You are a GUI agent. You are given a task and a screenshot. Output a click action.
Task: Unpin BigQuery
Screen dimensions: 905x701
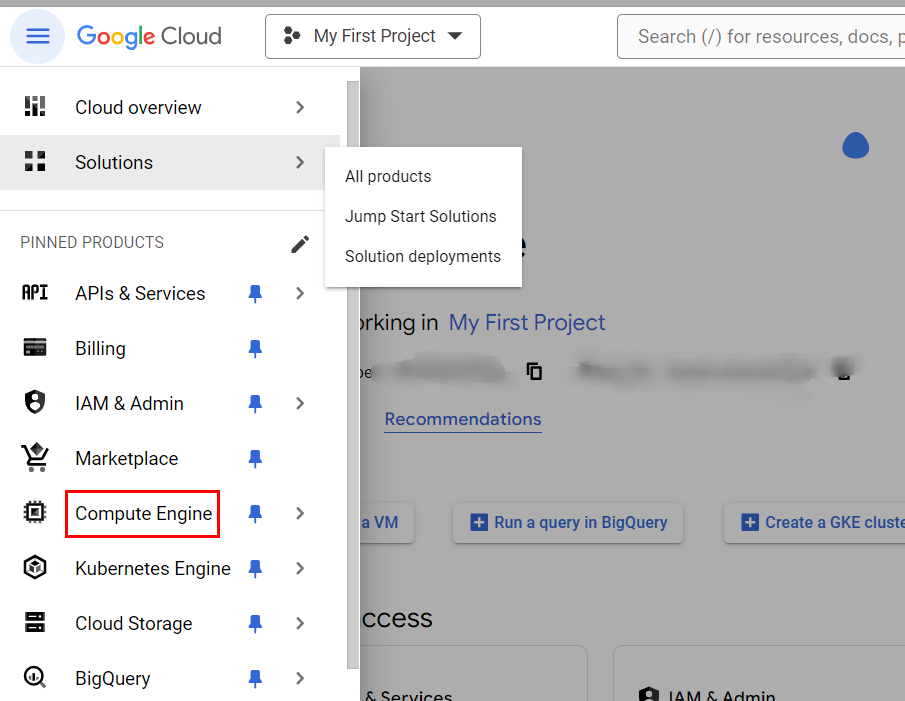[255, 678]
